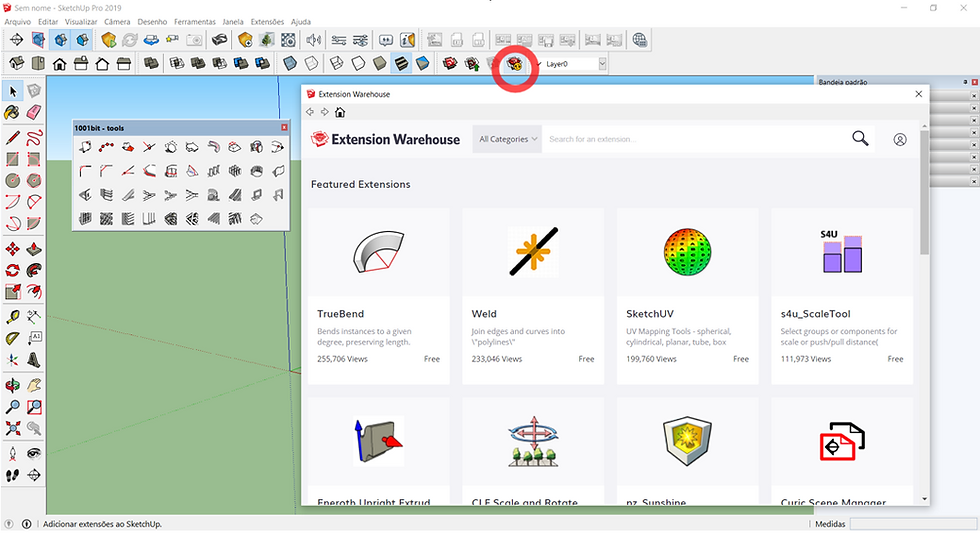Open the Ajuda menu
The height and width of the screenshot is (533, 980).
[x=301, y=22]
